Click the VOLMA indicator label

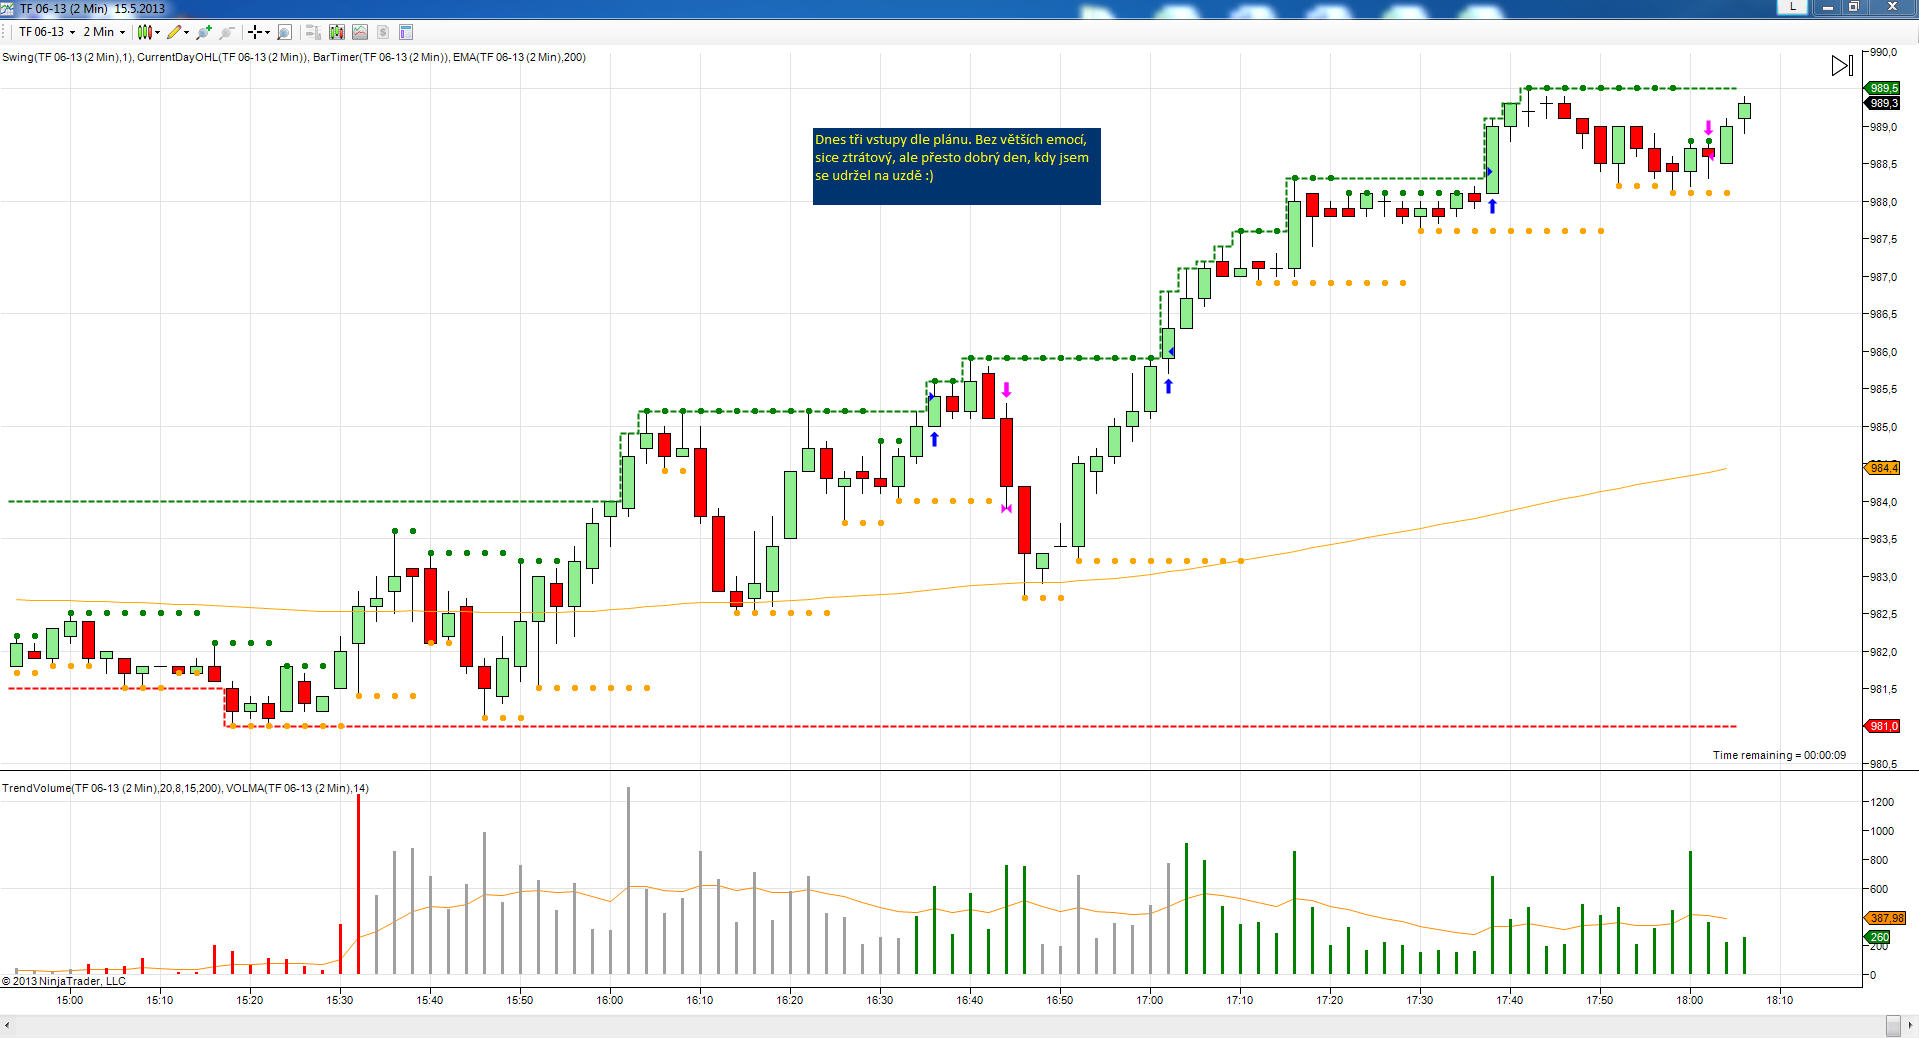pos(297,788)
